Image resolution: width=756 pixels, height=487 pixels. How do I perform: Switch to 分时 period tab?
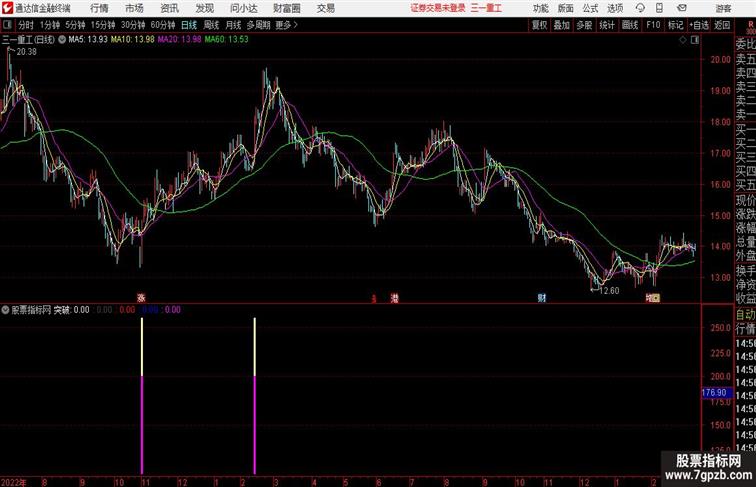[26, 25]
